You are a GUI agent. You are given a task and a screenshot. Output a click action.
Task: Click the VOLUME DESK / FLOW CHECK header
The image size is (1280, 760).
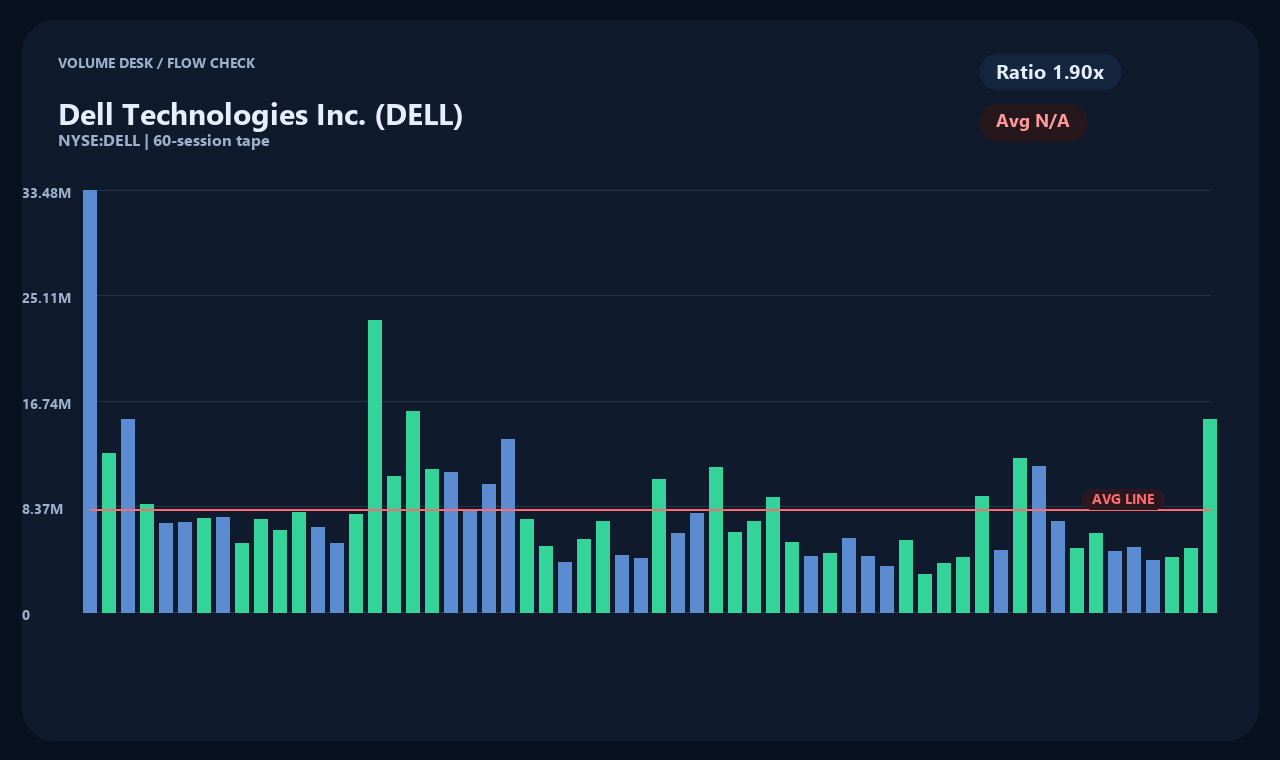156,63
